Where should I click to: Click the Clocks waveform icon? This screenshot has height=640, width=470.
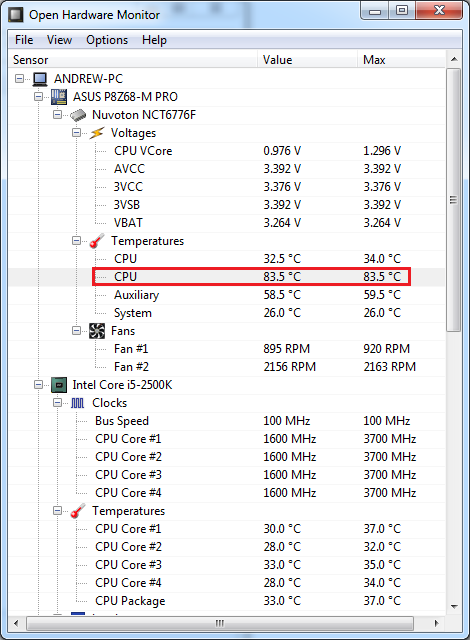pyautogui.click(x=78, y=403)
